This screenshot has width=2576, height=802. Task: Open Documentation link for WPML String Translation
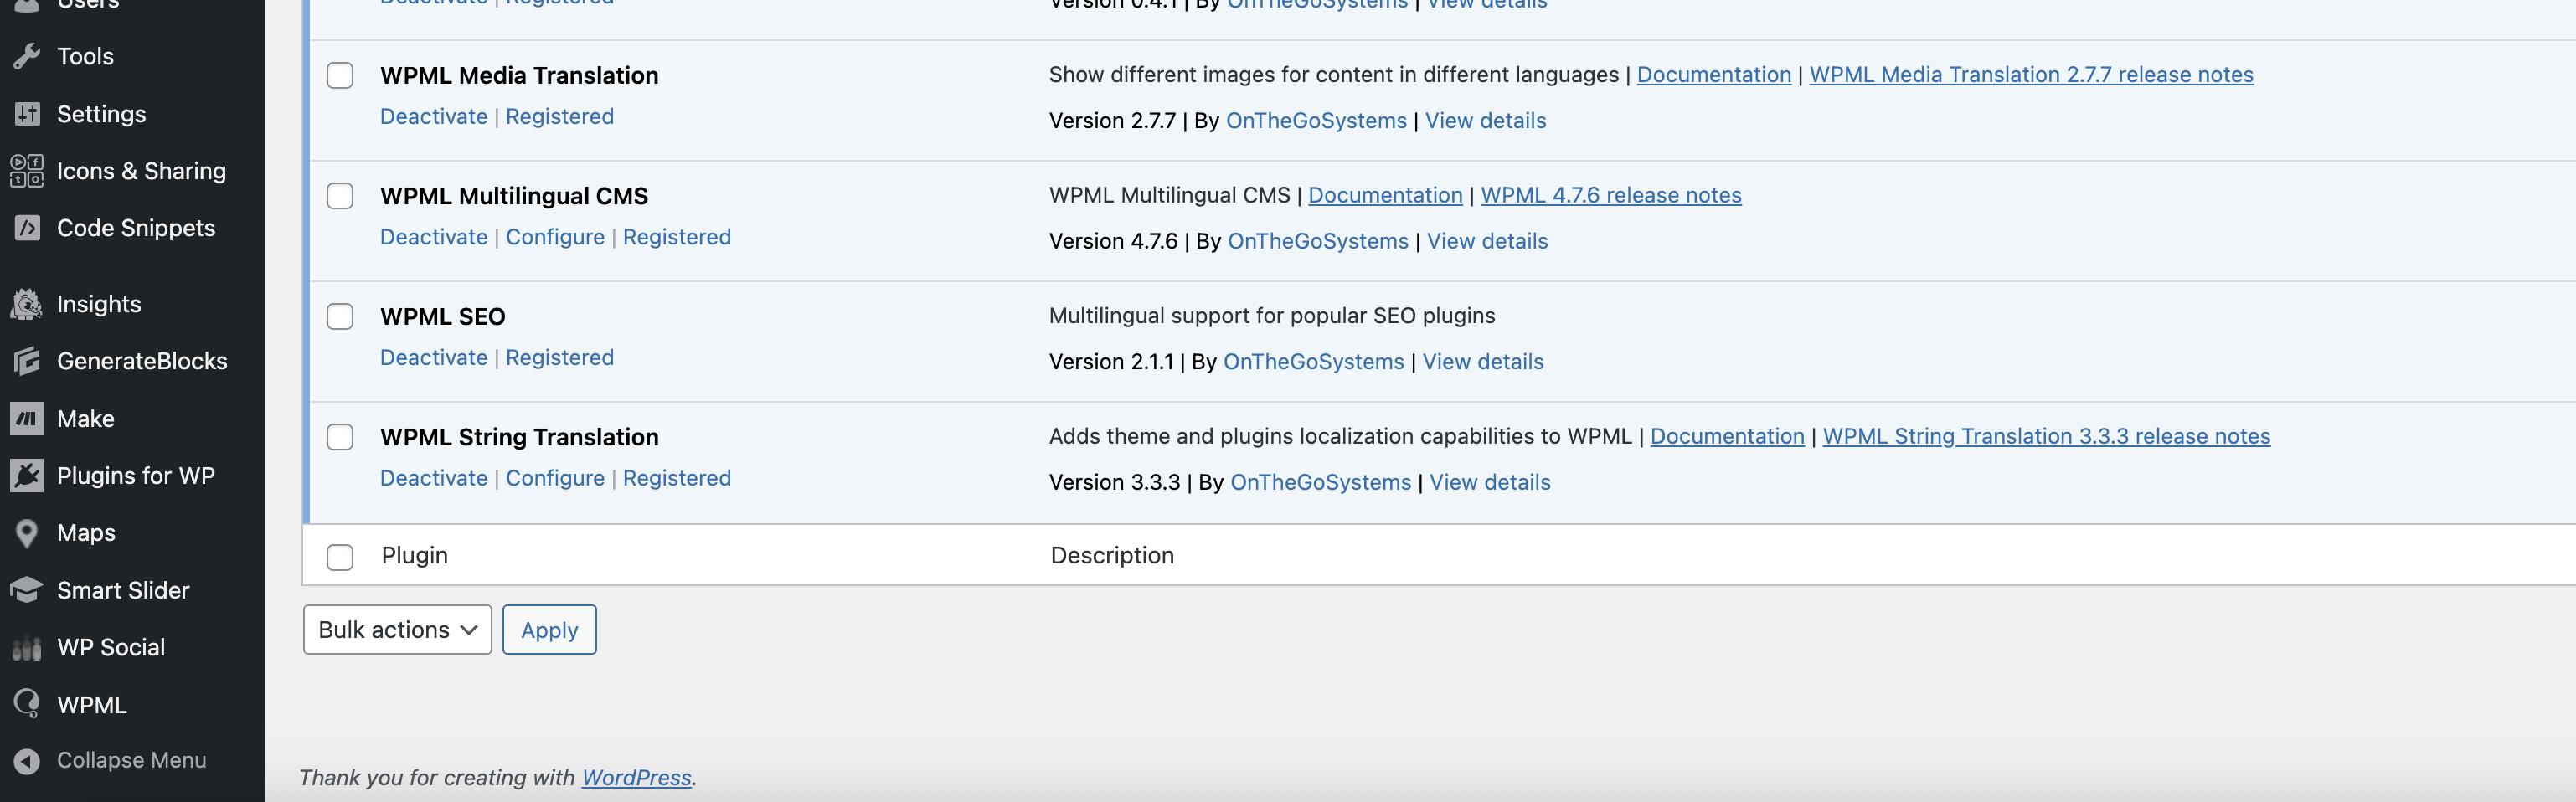point(1727,436)
